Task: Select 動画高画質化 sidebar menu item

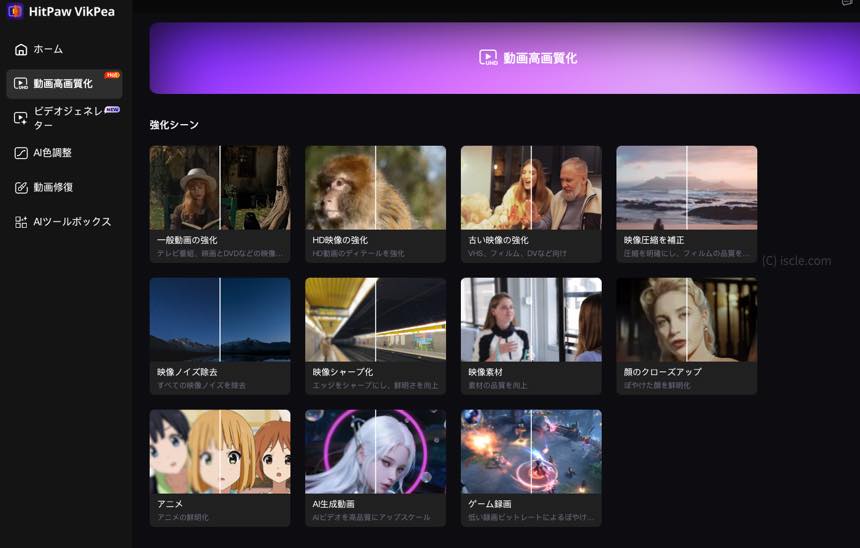Action: tap(64, 83)
